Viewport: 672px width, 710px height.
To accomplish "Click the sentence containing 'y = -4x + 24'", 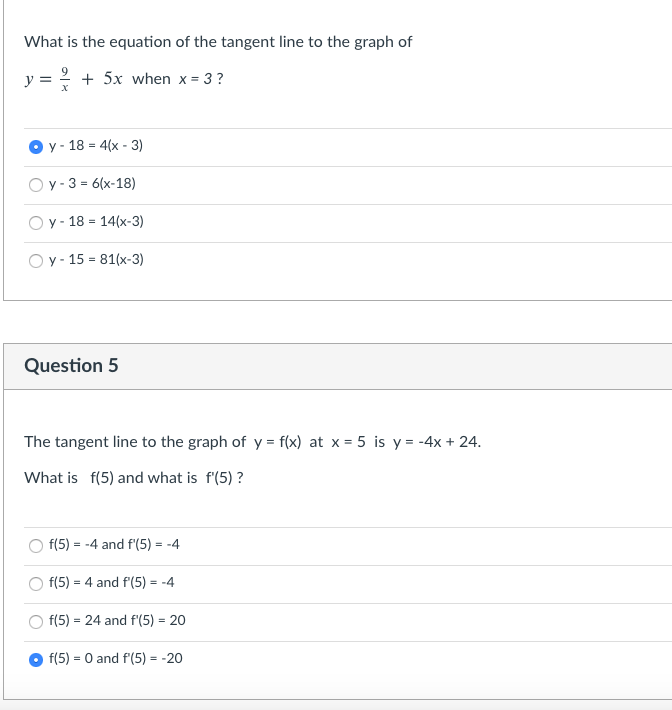I will (x=253, y=442).
